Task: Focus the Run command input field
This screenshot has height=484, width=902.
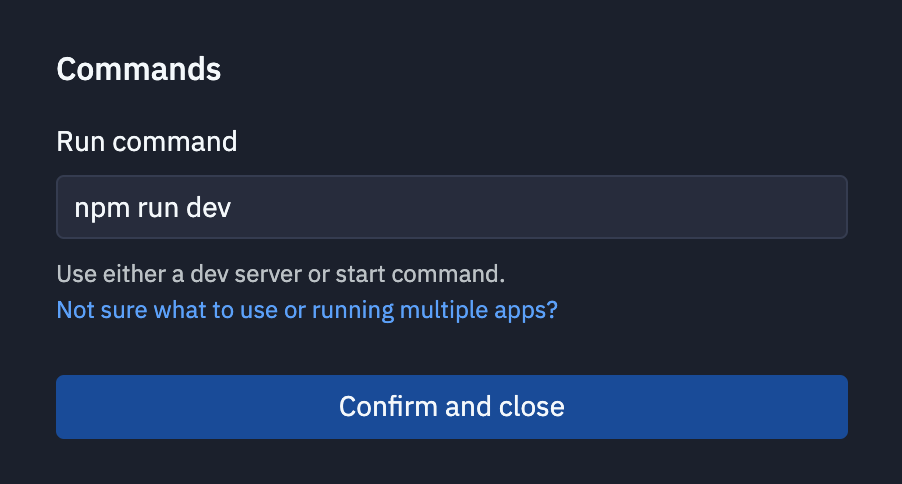Action: pyautogui.click(x=452, y=207)
